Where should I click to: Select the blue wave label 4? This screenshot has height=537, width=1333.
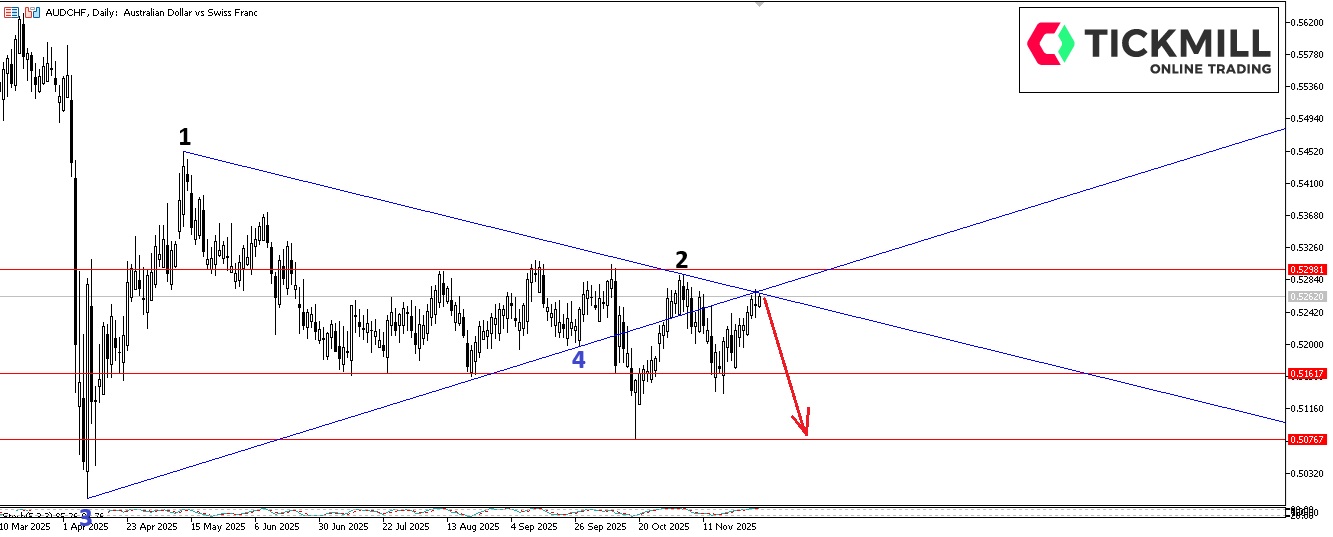578,360
